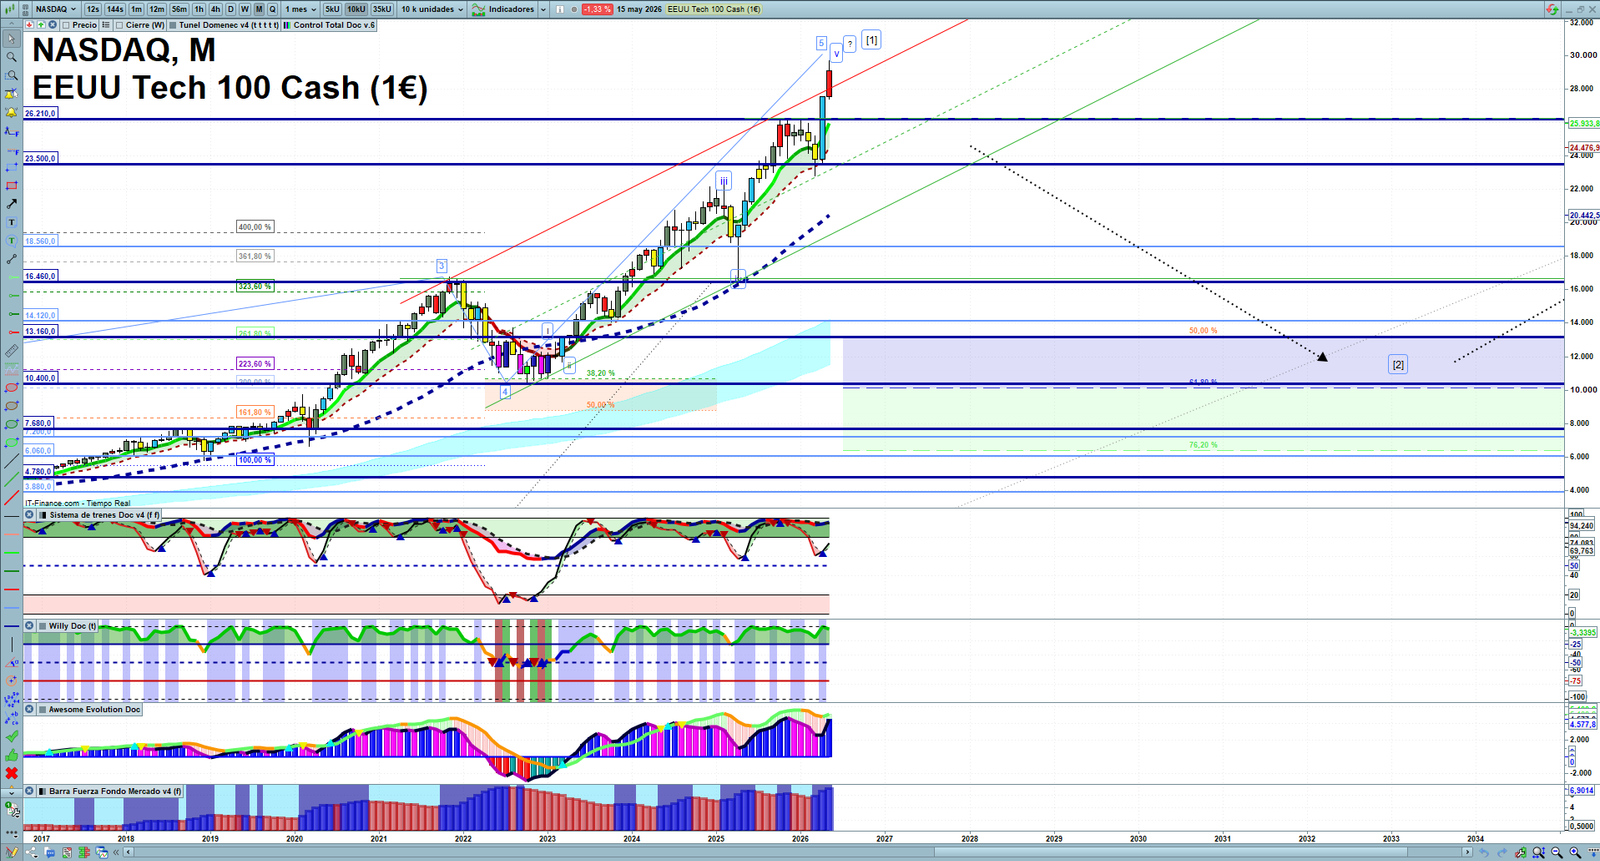Select the 12s timeframe
The image size is (1600, 861).
tap(93, 9)
